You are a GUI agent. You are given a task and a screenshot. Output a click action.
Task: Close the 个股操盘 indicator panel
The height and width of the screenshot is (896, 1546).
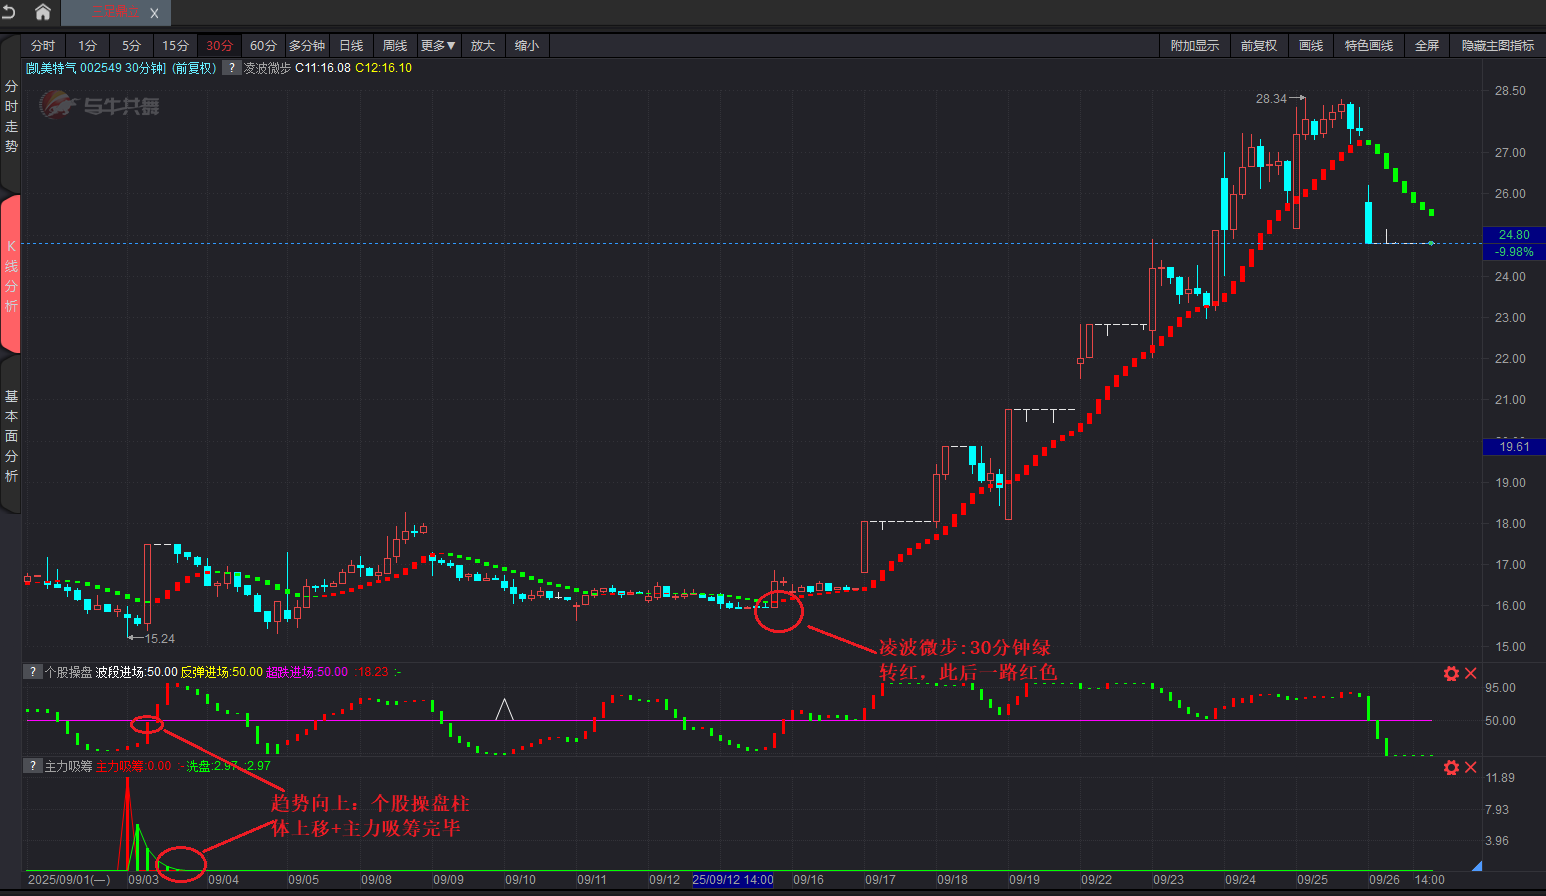point(1470,673)
